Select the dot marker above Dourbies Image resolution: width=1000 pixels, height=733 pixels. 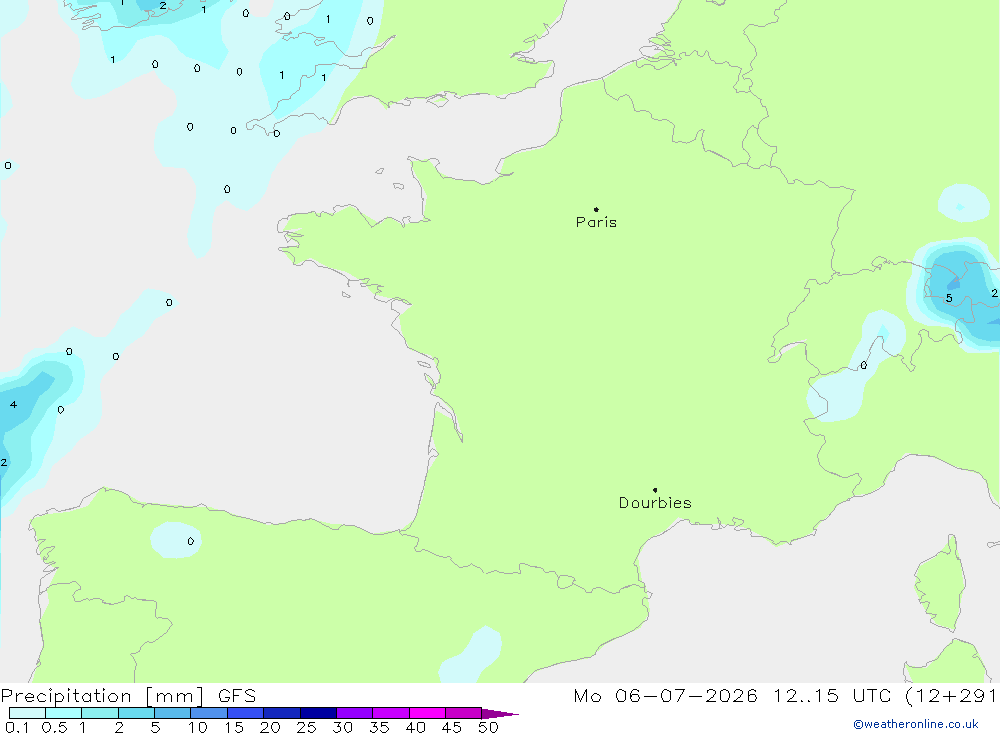(x=655, y=490)
